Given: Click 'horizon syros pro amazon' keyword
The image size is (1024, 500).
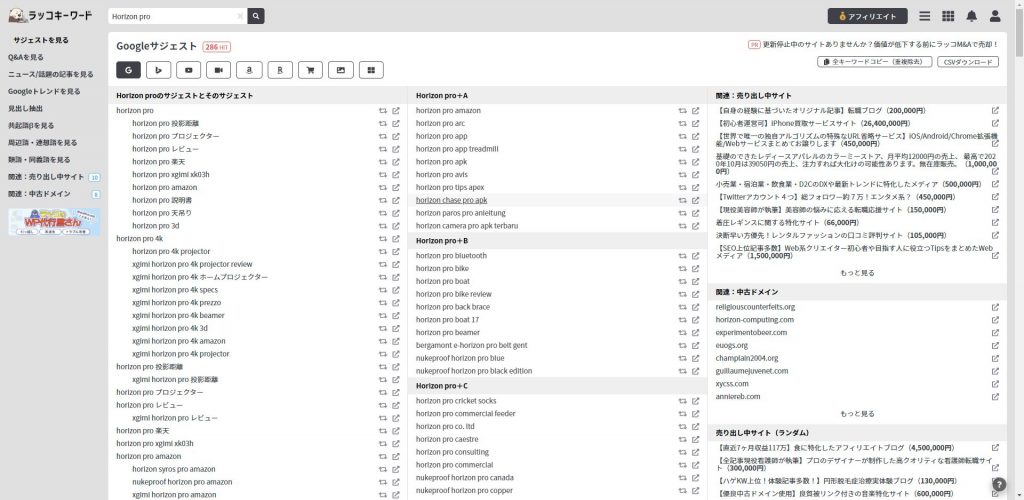Looking at the screenshot, I should 174,469.
